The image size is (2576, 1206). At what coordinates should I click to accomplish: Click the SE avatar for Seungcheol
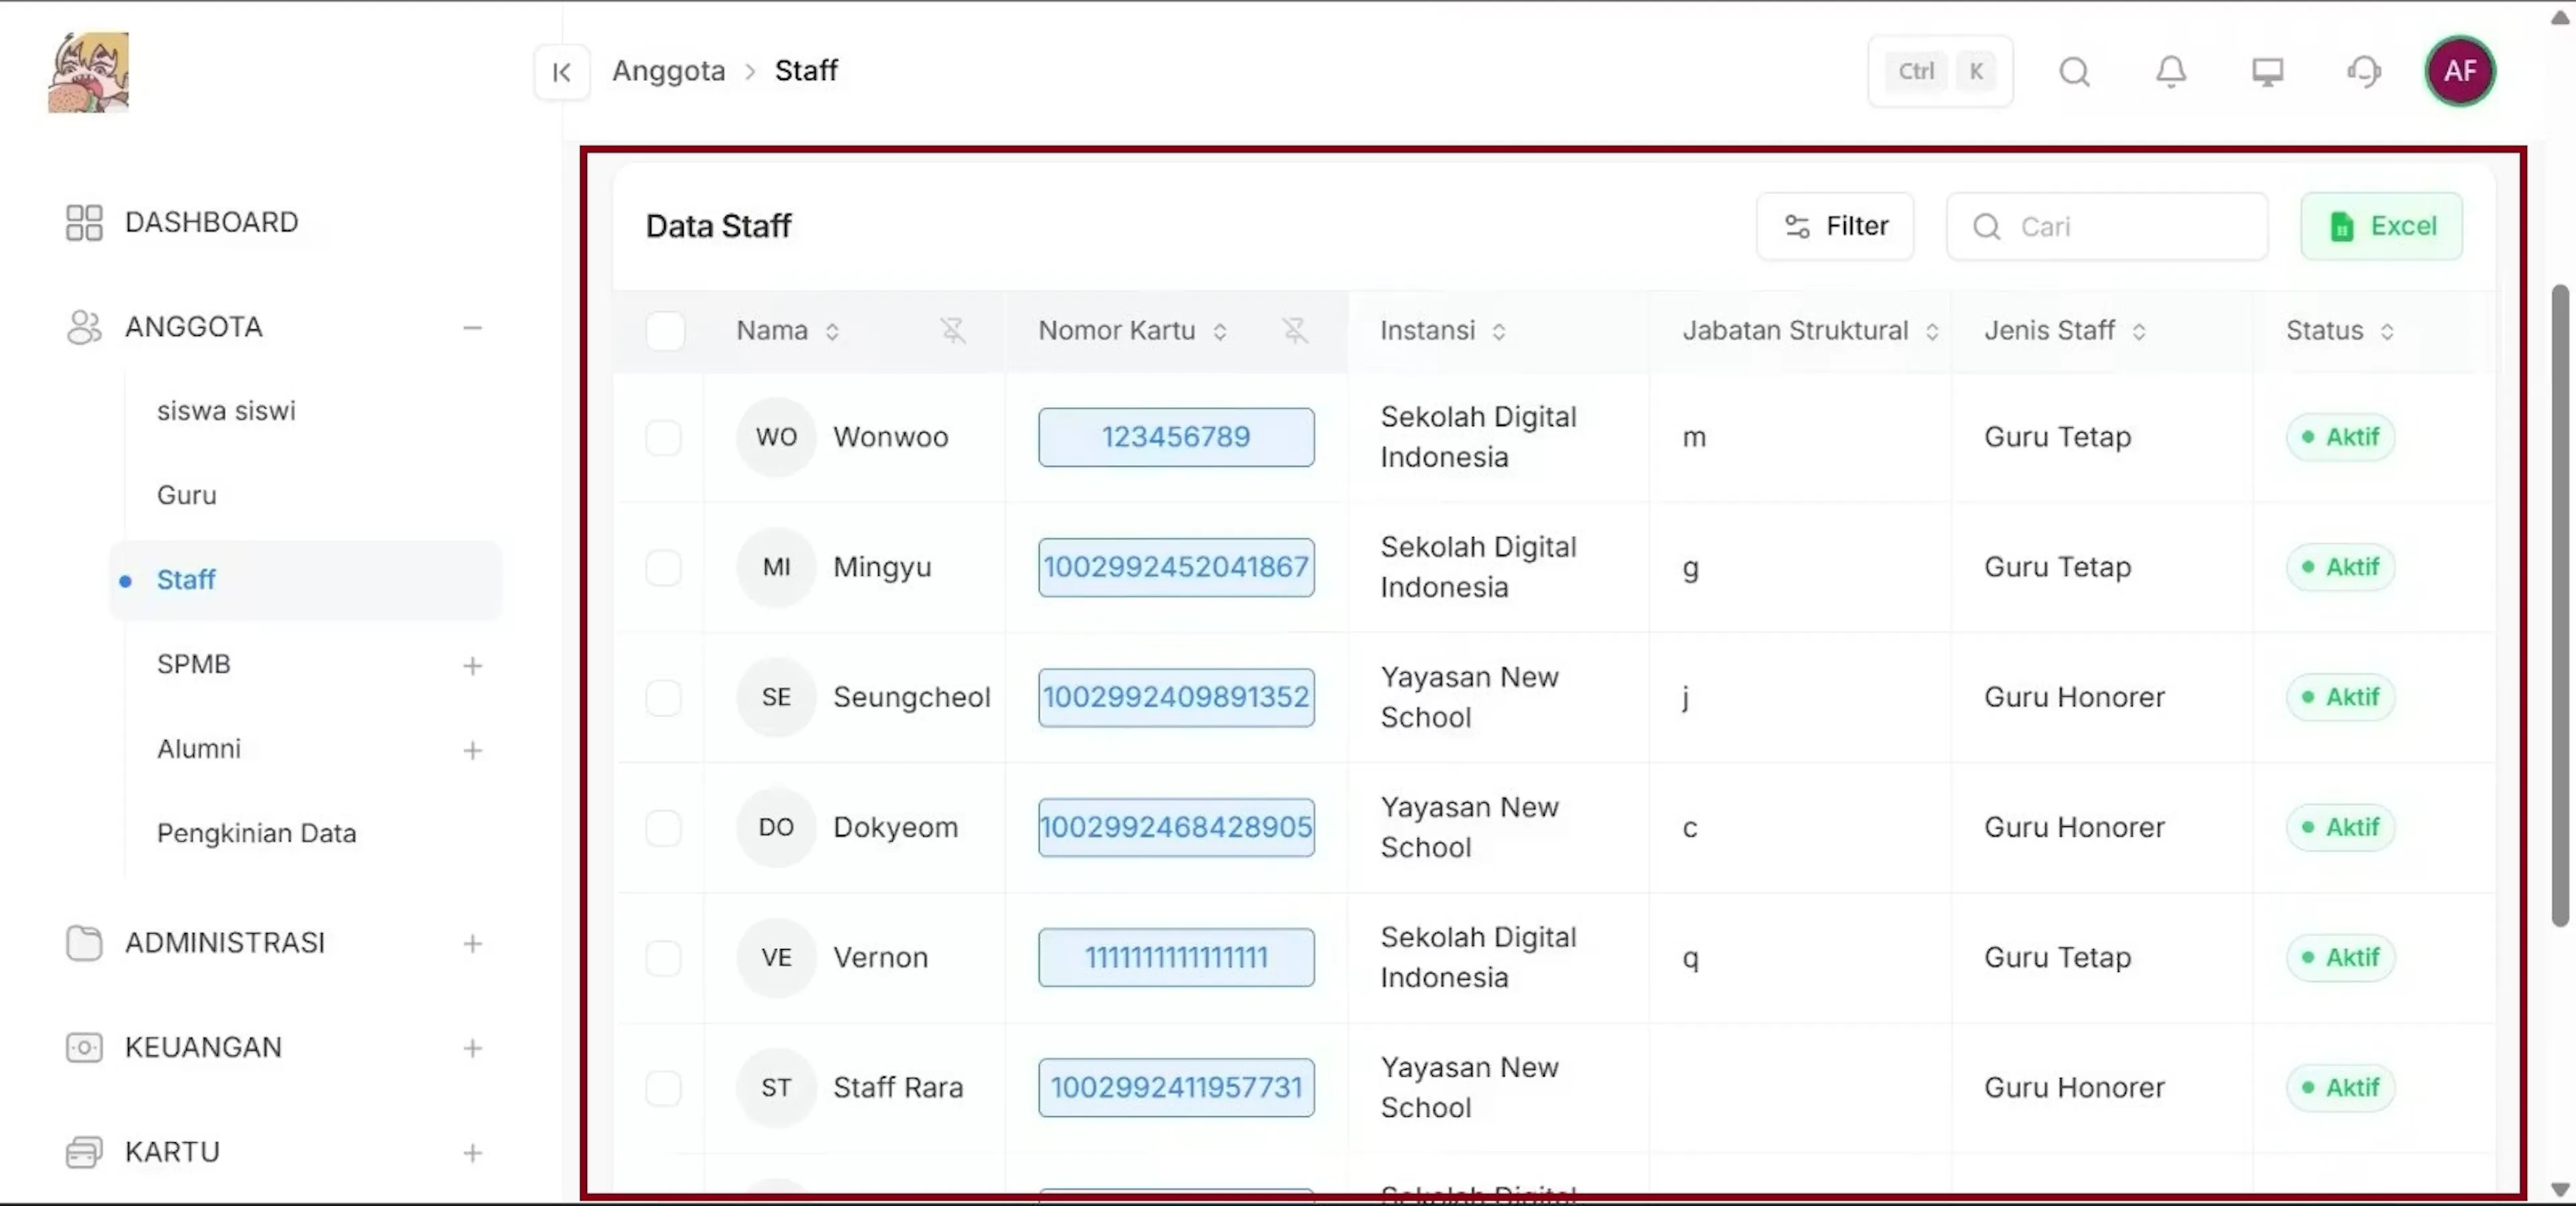(x=776, y=698)
